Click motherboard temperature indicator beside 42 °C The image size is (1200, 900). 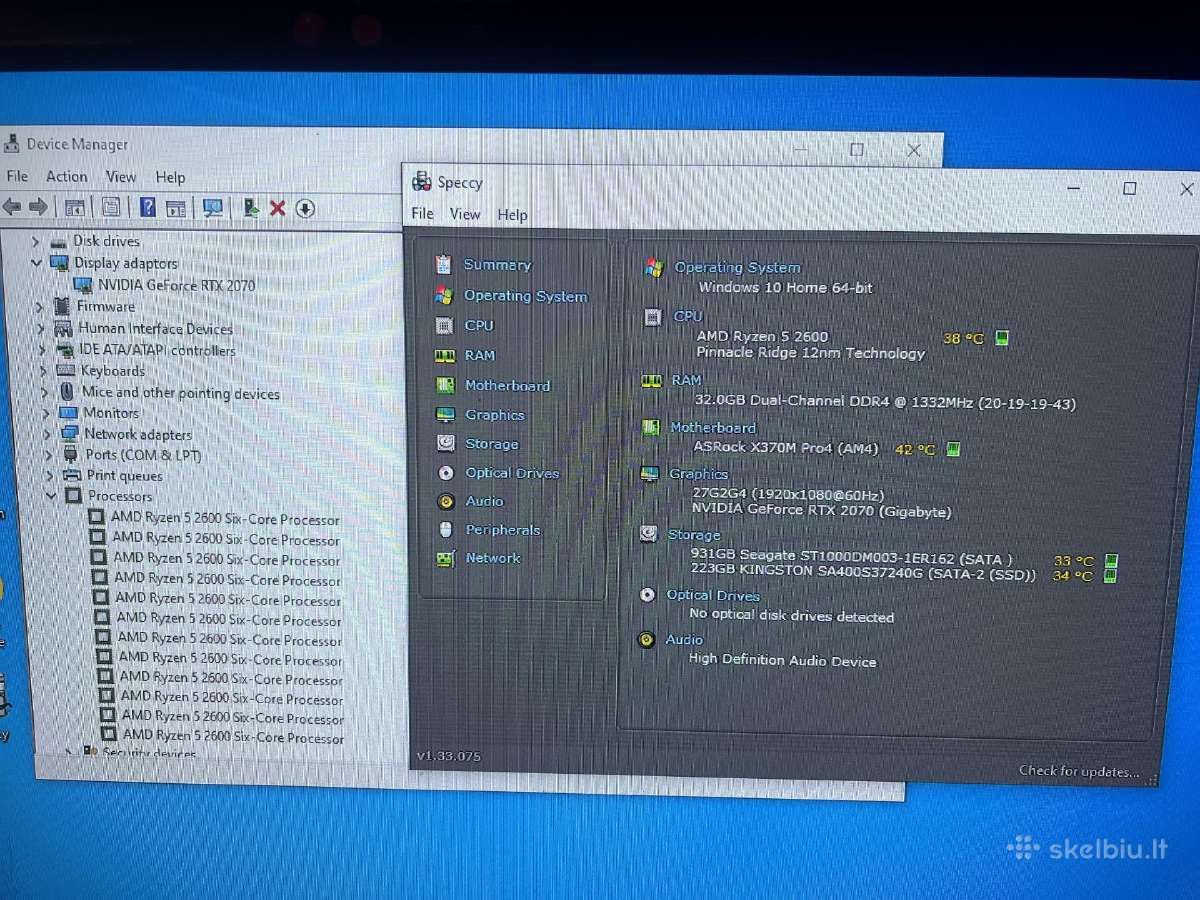pos(953,449)
